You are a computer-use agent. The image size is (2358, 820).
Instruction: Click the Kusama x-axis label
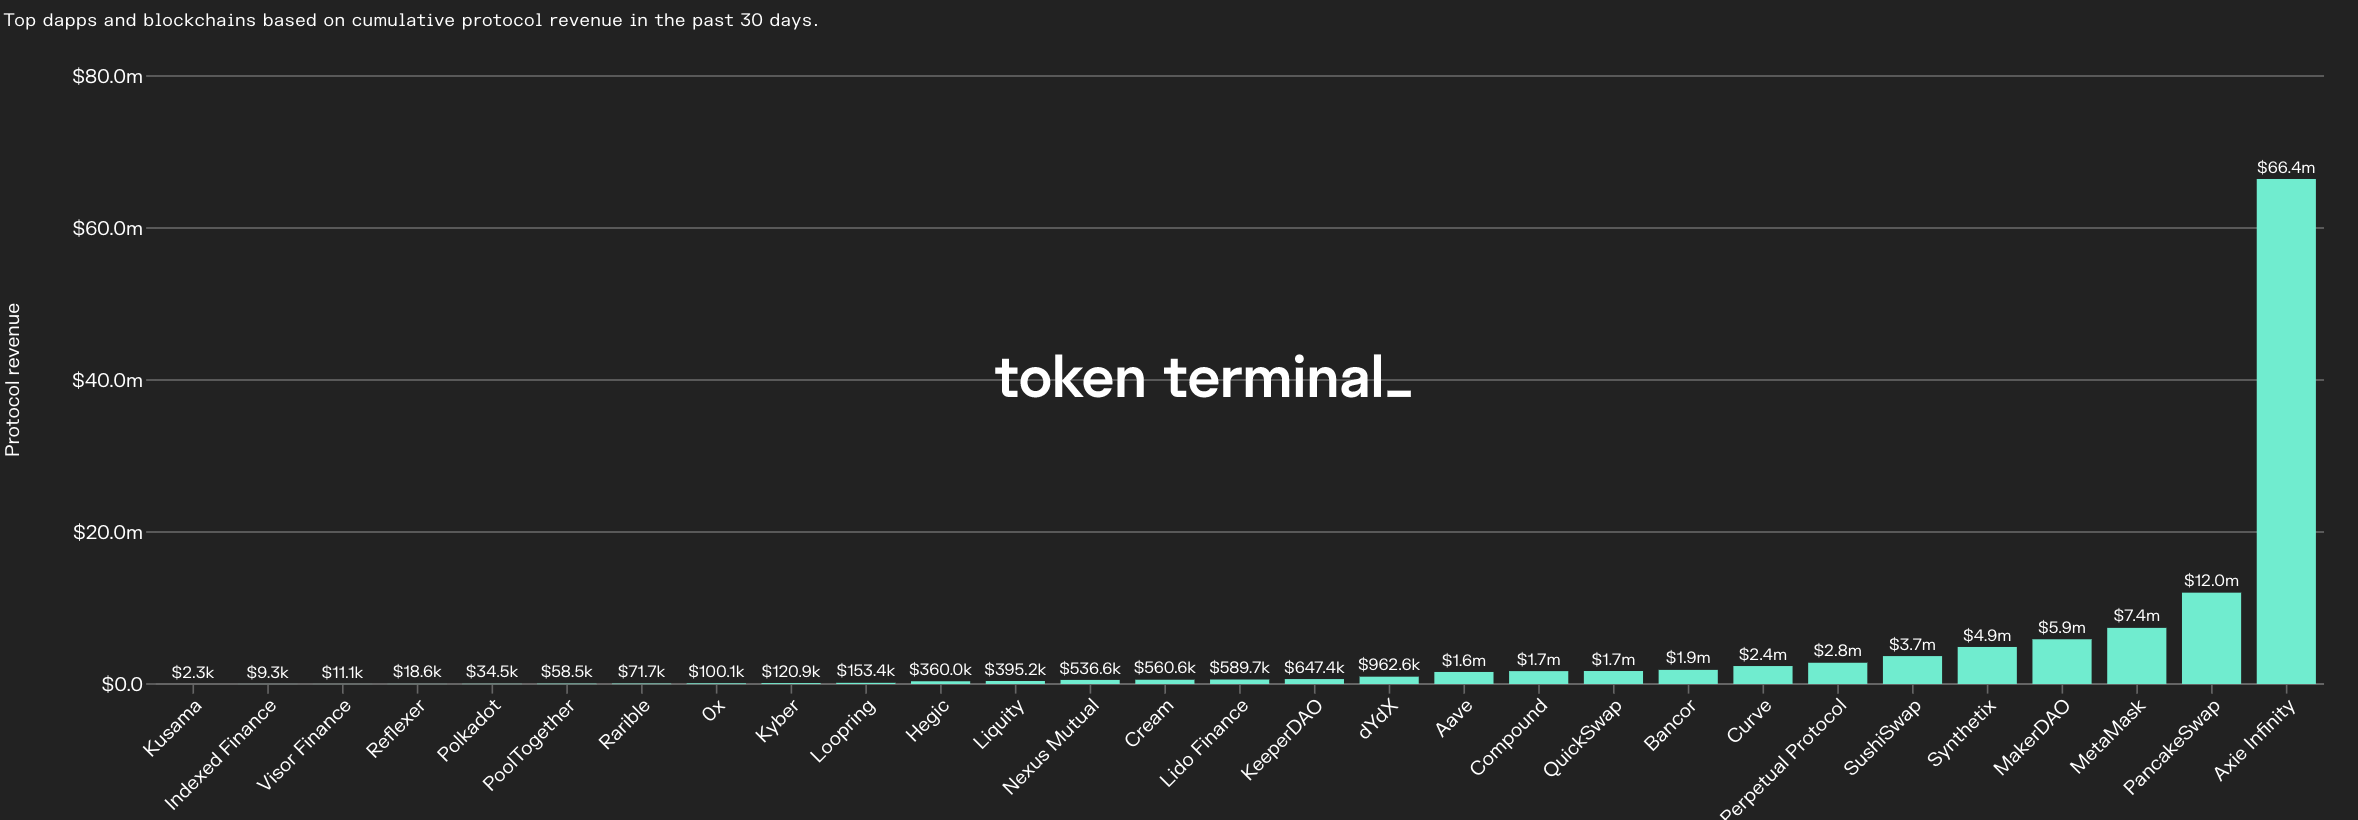tap(173, 728)
